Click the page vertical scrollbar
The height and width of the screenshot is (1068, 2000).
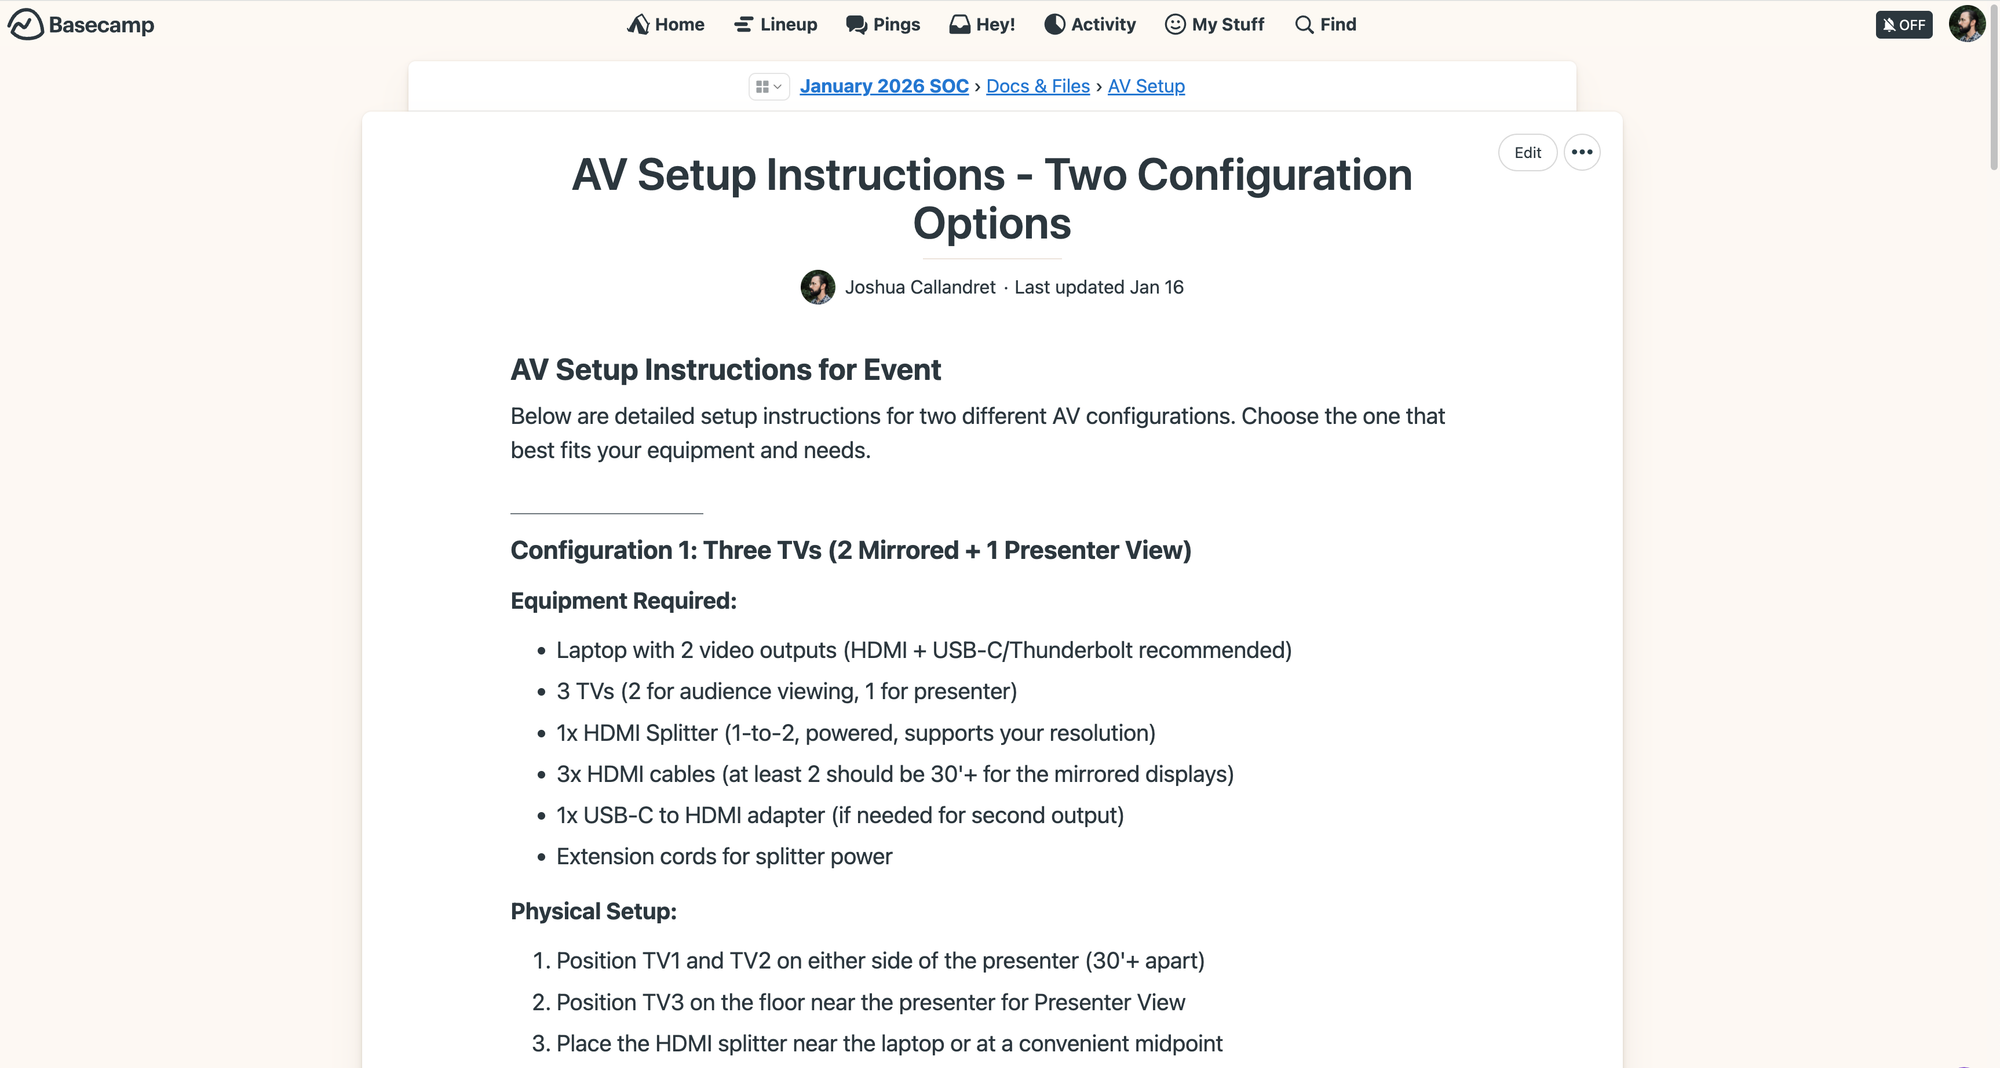pyautogui.click(x=1993, y=90)
